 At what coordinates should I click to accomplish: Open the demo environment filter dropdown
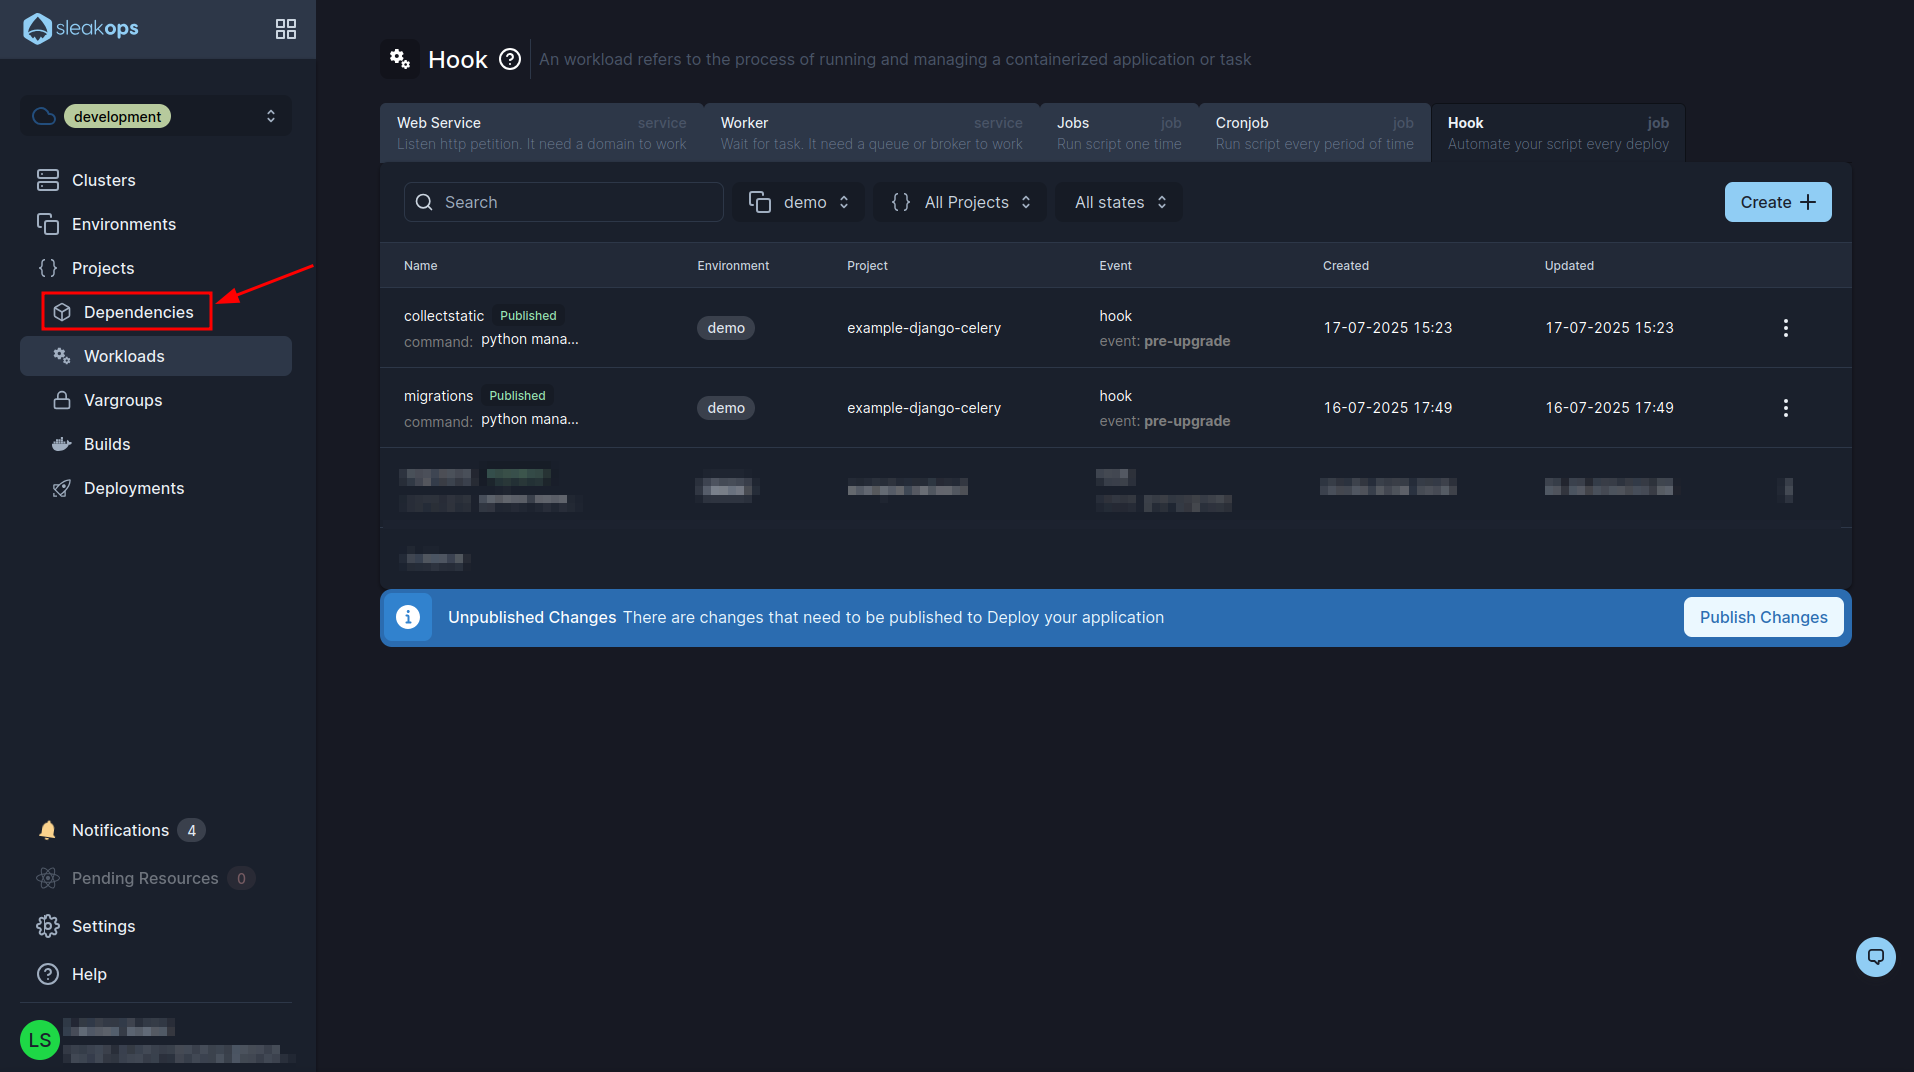pos(798,202)
